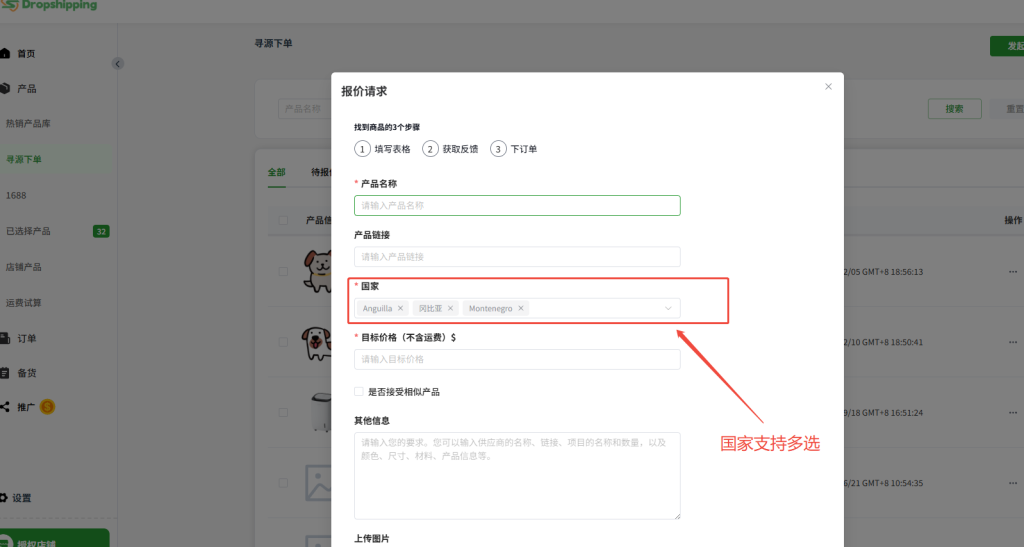Expand the 国家 country dropdown arrow
The height and width of the screenshot is (547, 1024).
(668, 309)
